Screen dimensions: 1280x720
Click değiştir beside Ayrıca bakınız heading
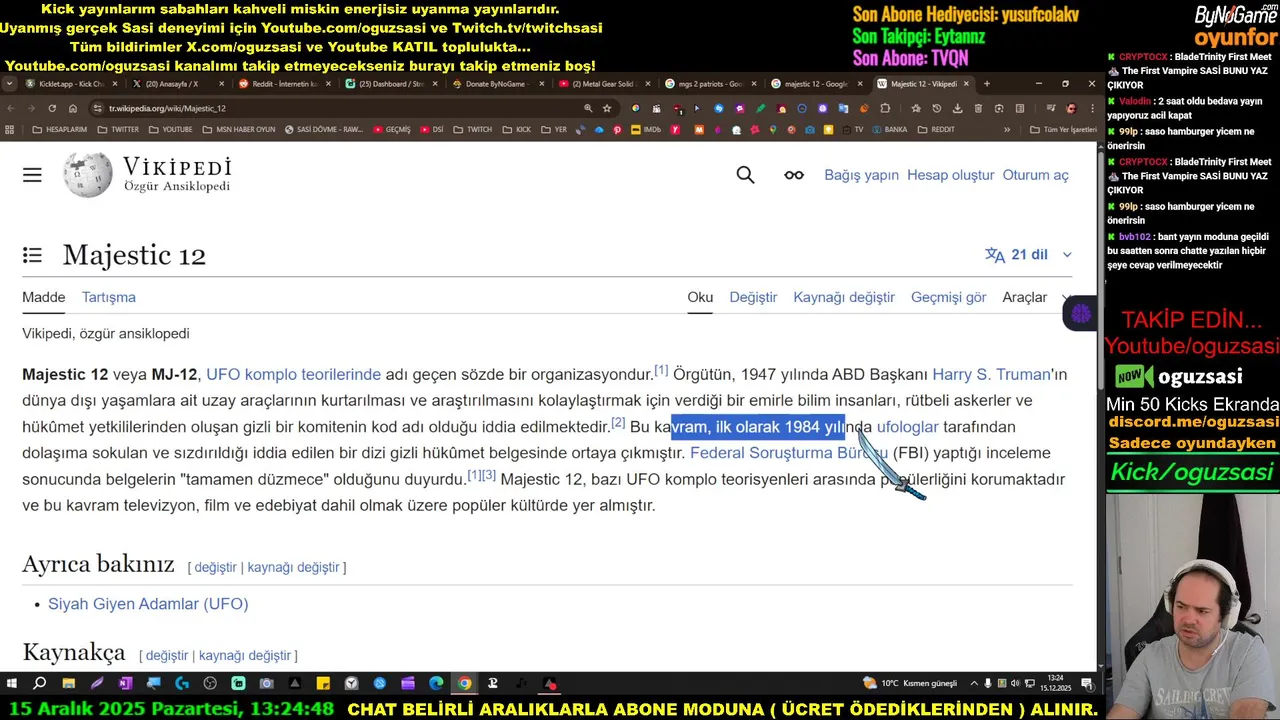(x=215, y=567)
